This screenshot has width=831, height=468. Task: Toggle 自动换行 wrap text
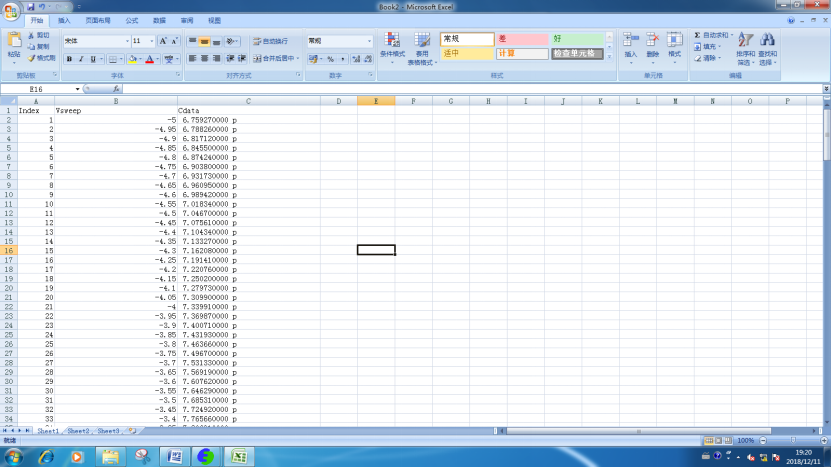coord(271,41)
